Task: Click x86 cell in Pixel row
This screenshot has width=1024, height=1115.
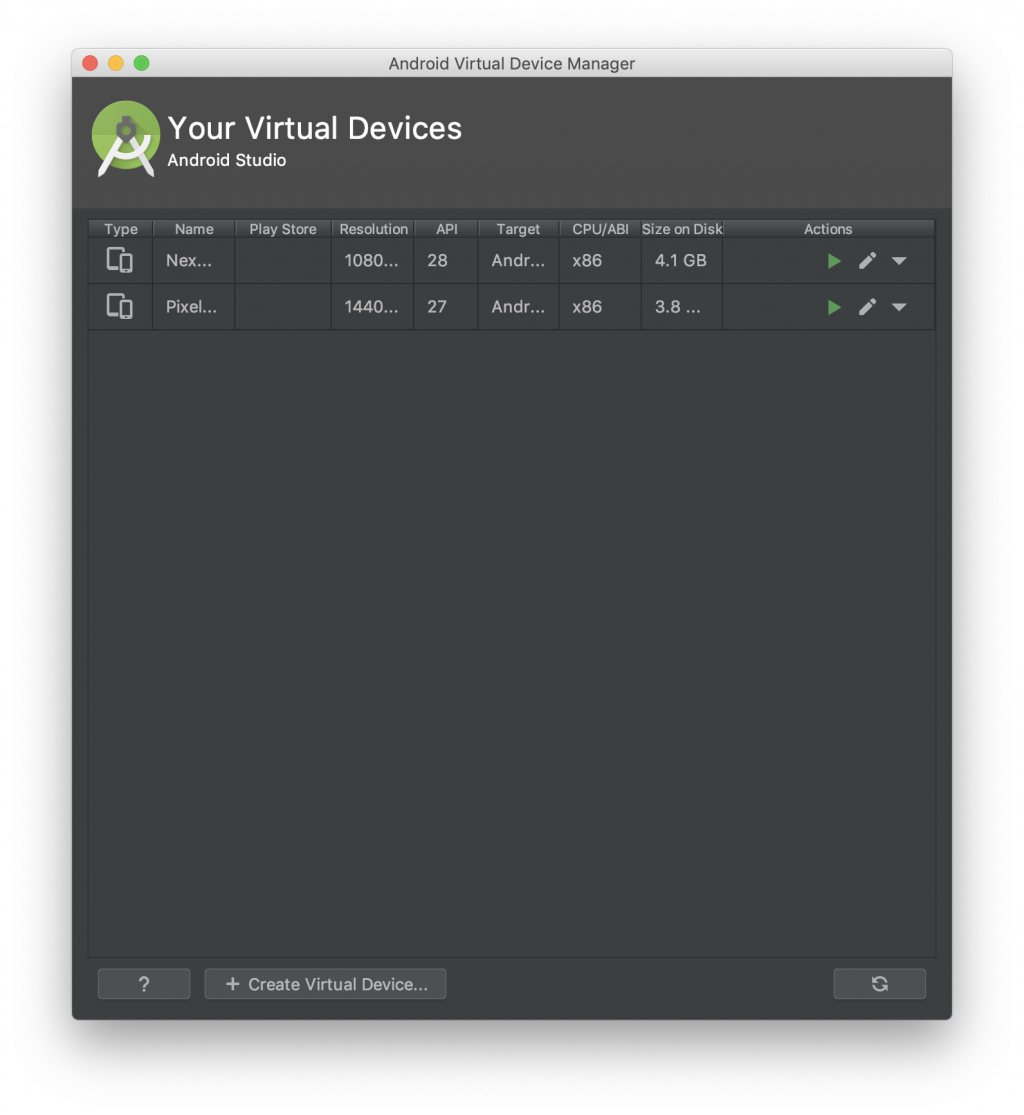Action: (x=600, y=306)
